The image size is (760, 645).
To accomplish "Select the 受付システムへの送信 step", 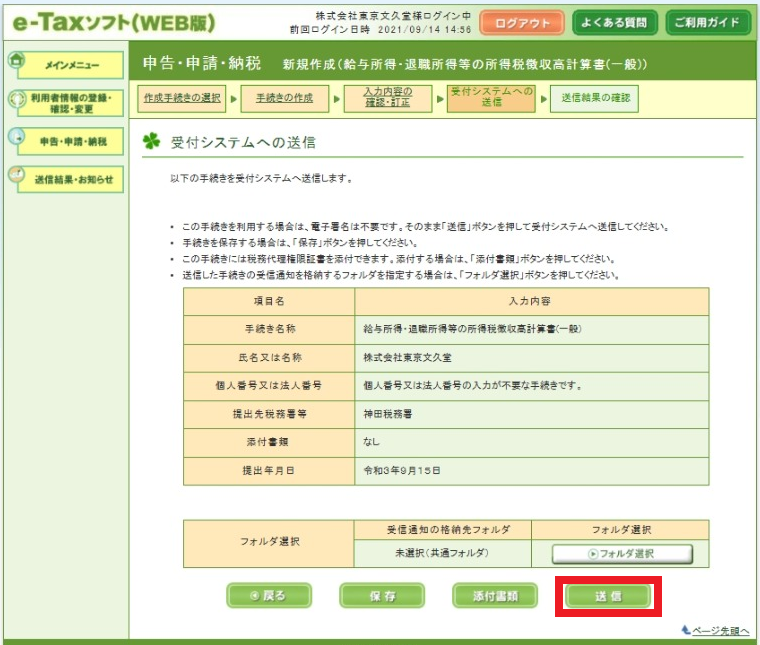I will click(x=490, y=98).
